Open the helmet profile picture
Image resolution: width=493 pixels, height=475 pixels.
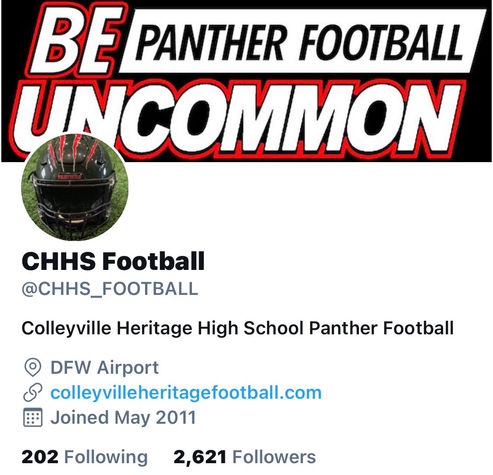click(x=75, y=187)
